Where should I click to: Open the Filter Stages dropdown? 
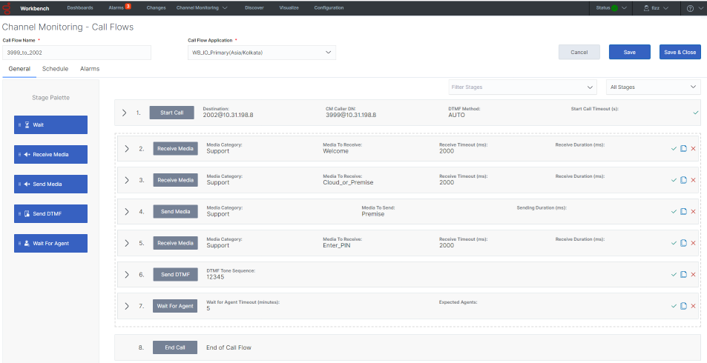coord(523,87)
